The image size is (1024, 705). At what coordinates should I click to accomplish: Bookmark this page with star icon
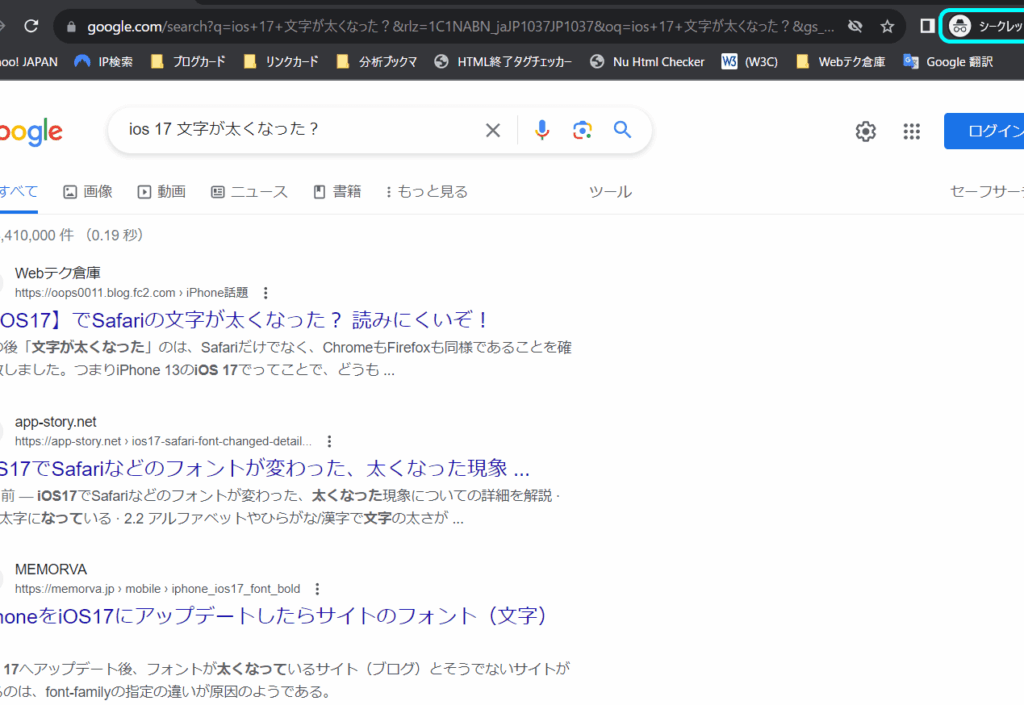pyautogui.click(x=887, y=26)
